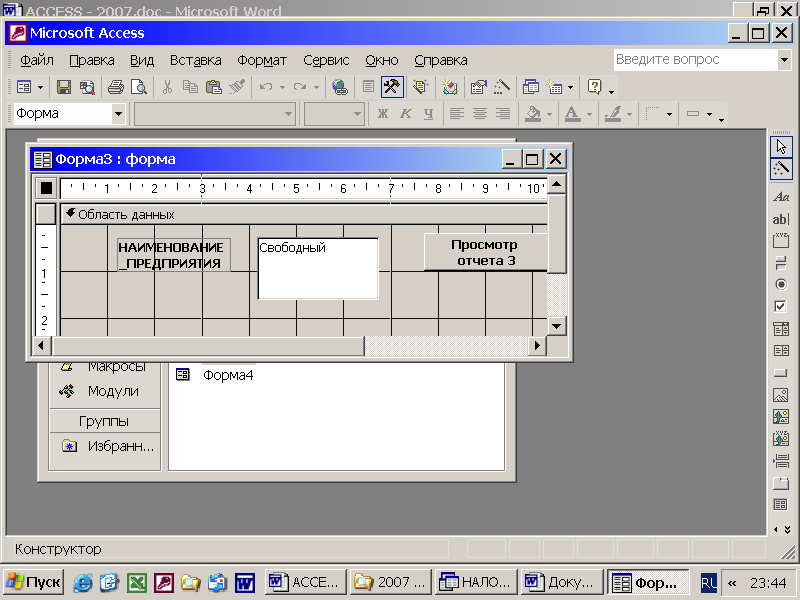This screenshot has width=800, height=600.
Task: Open the Code builder icon
Action: [x=449, y=87]
